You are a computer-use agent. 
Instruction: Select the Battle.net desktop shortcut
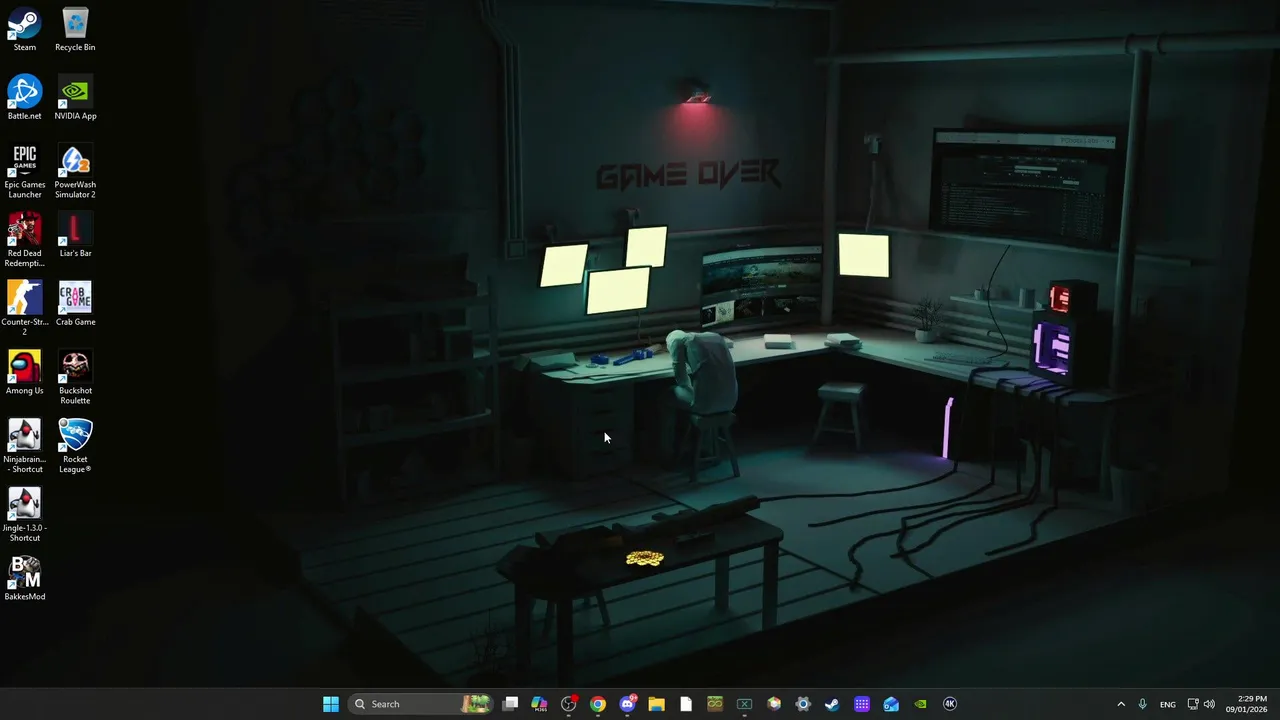tap(25, 98)
